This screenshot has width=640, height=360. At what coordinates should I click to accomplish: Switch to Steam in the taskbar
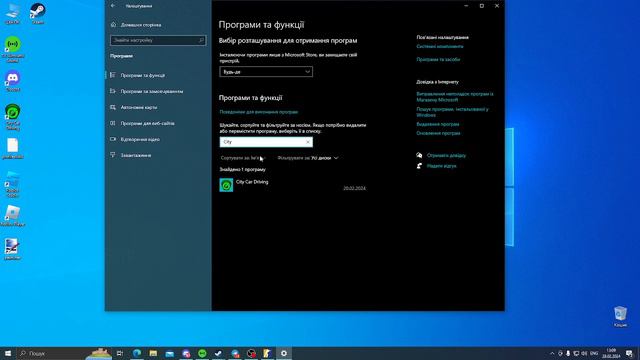(218, 353)
